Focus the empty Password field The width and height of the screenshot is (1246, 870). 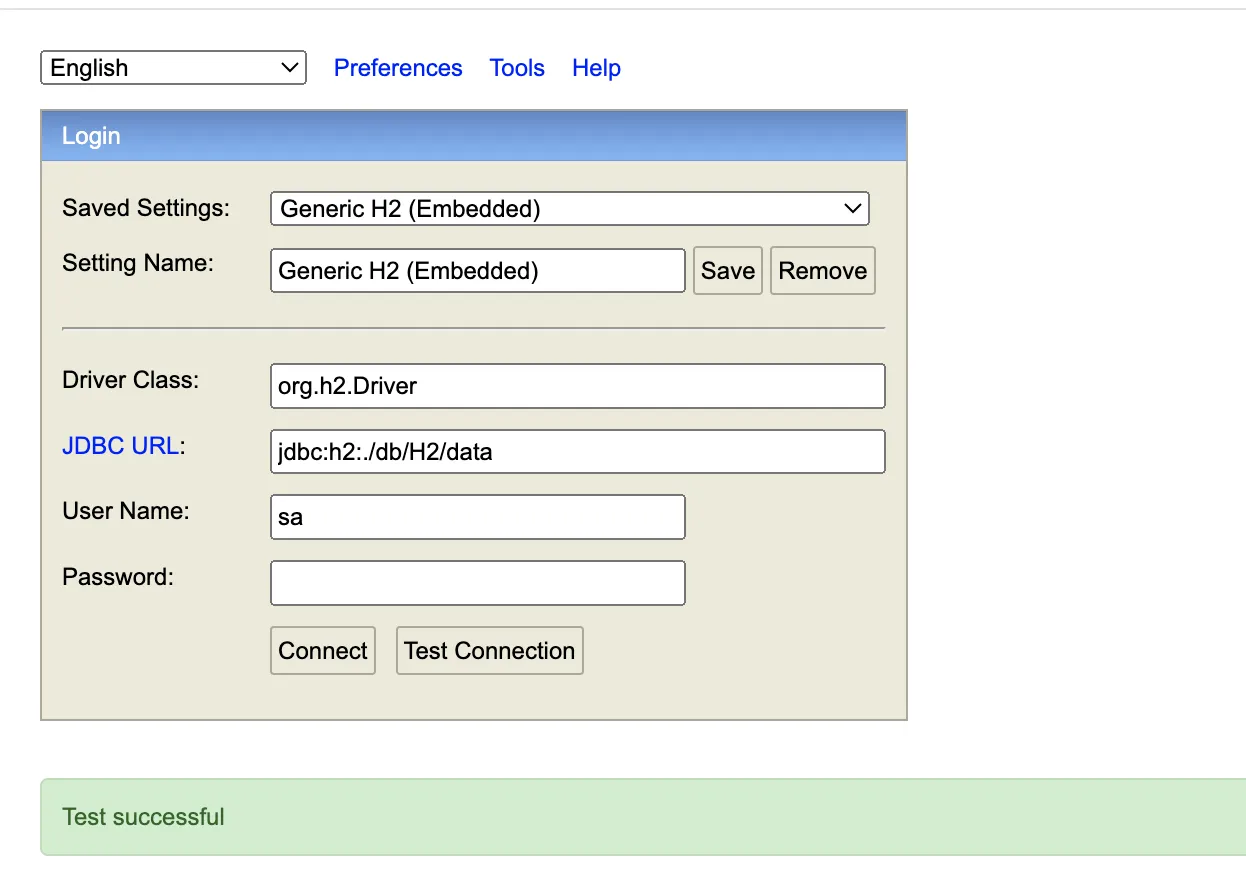[x=477, y=583]
